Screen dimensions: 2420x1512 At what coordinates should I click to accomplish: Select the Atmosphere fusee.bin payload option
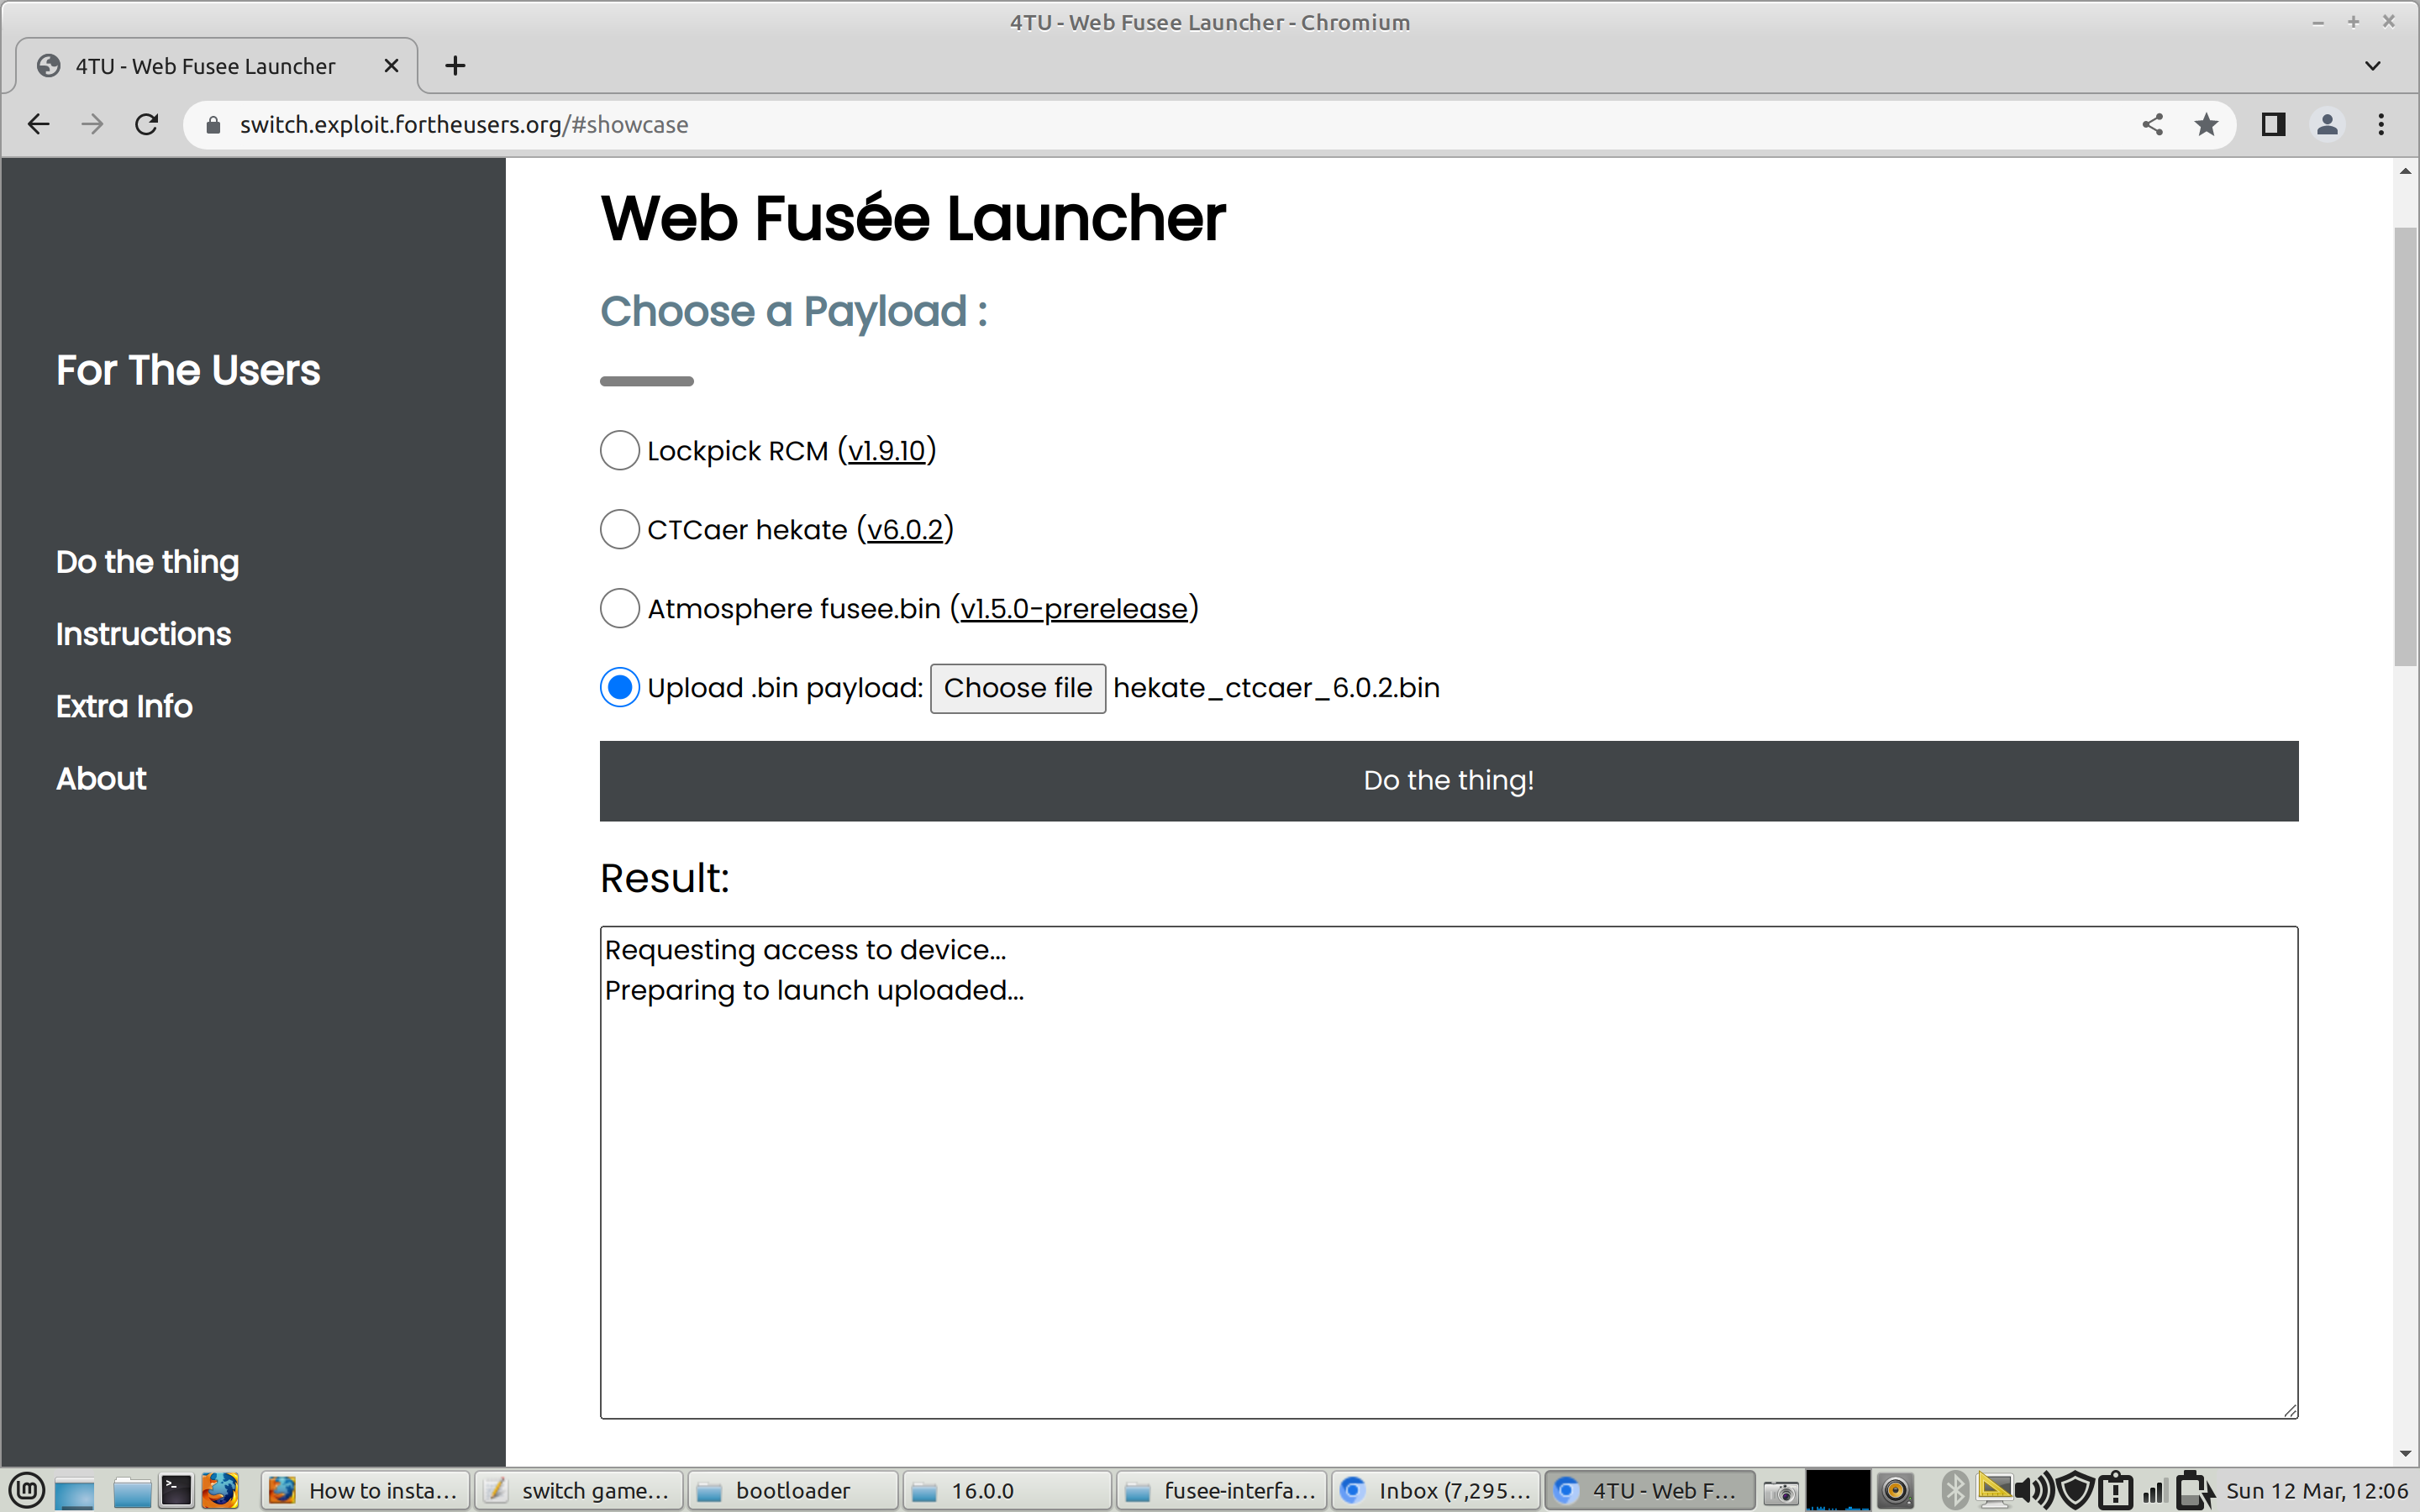tap(620, 608)
